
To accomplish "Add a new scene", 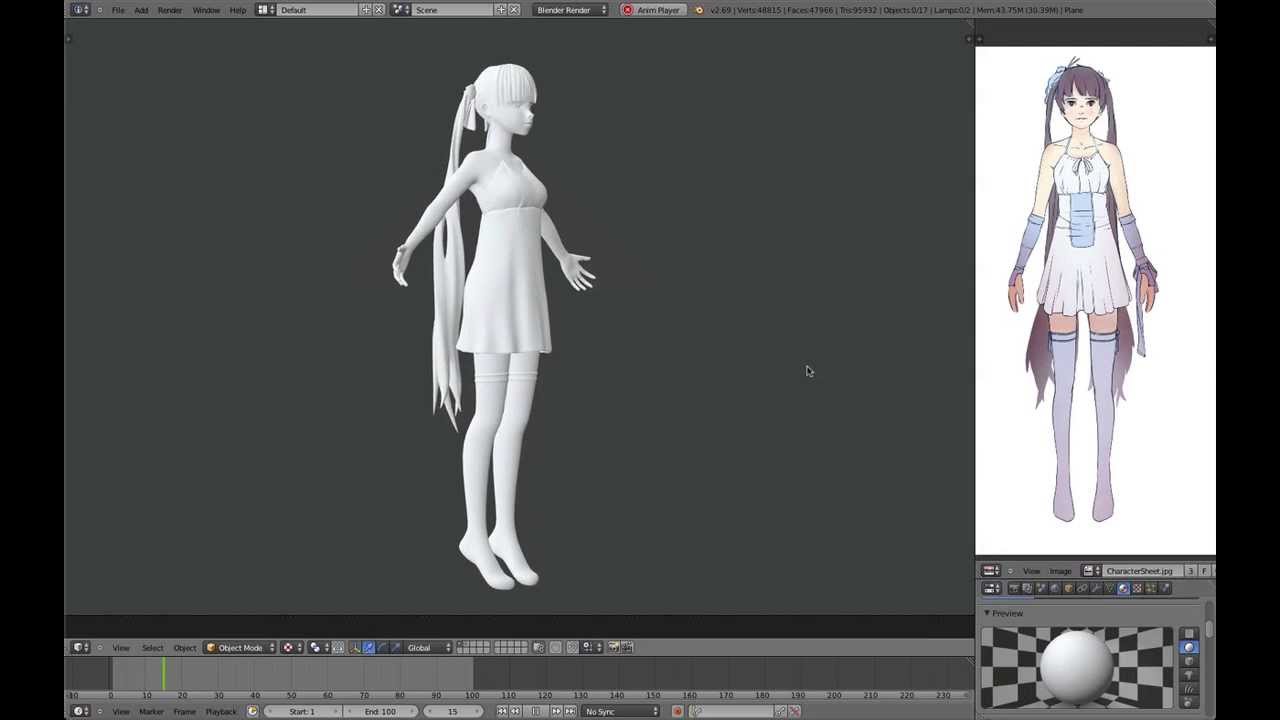I will point(501,10).
